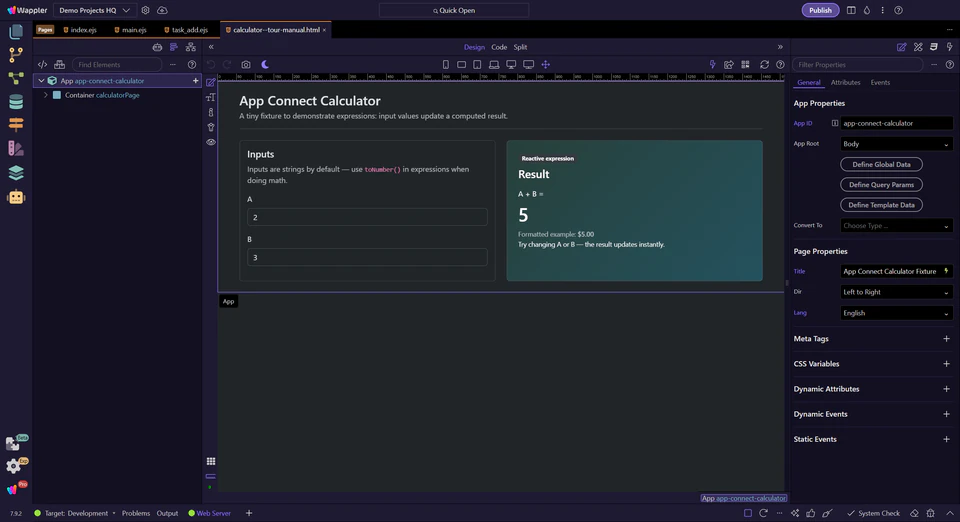The width and height of the screenshot is (960, 522).
Task: Open the Pages manager in left sidebar
Action: pyautogui.click(x=16, y=32)
